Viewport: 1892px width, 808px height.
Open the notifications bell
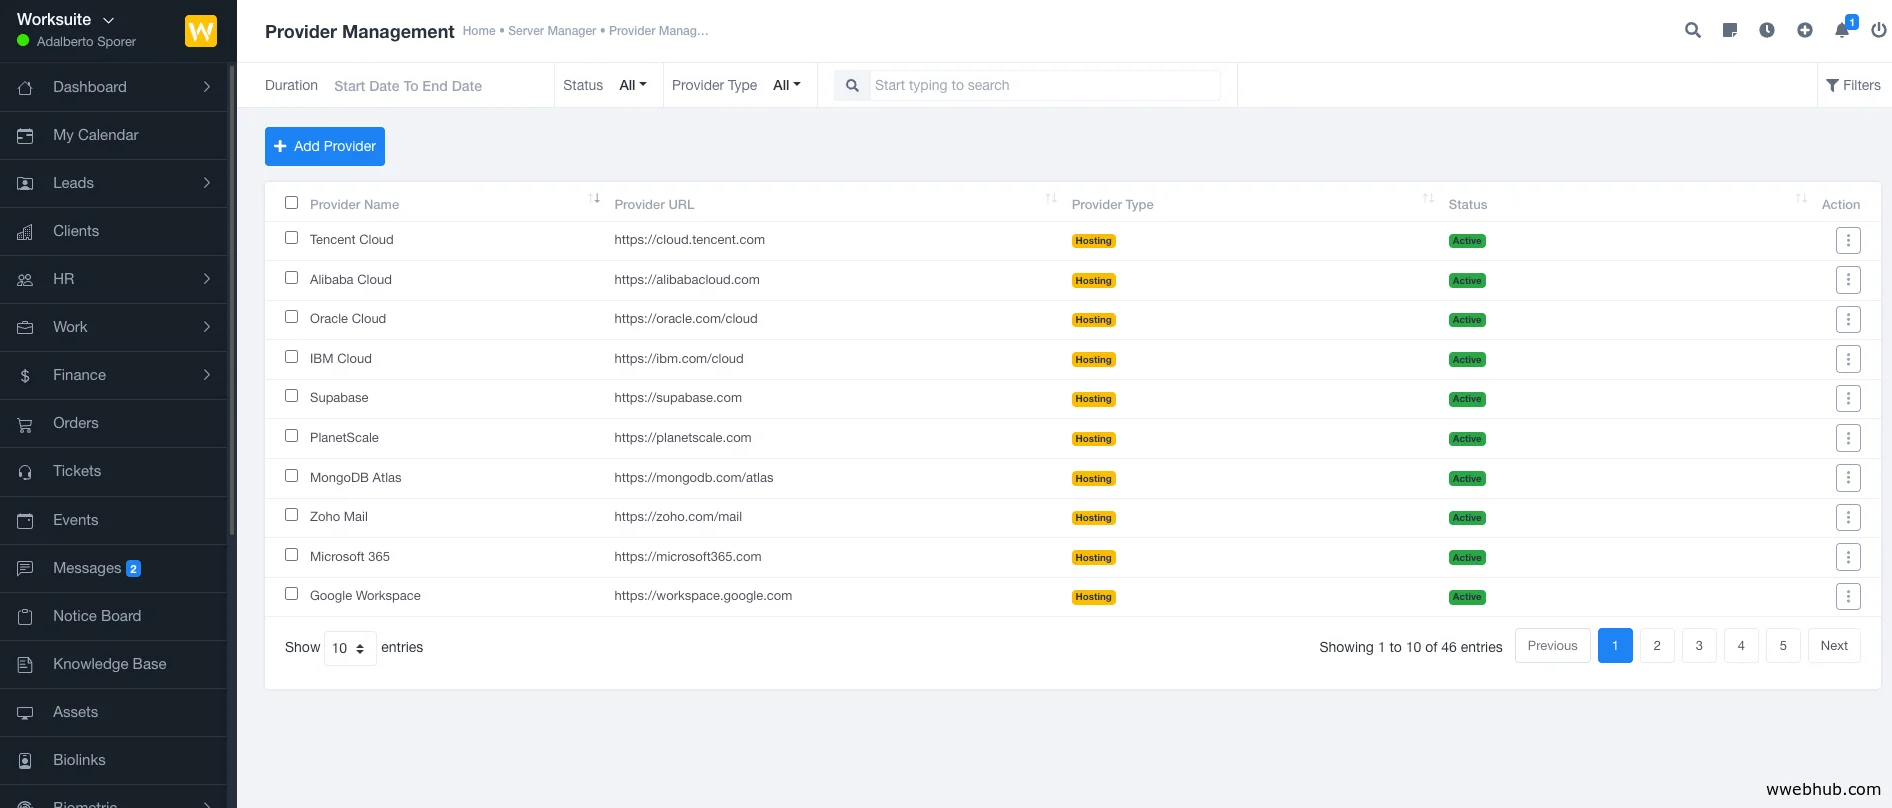1842,30
